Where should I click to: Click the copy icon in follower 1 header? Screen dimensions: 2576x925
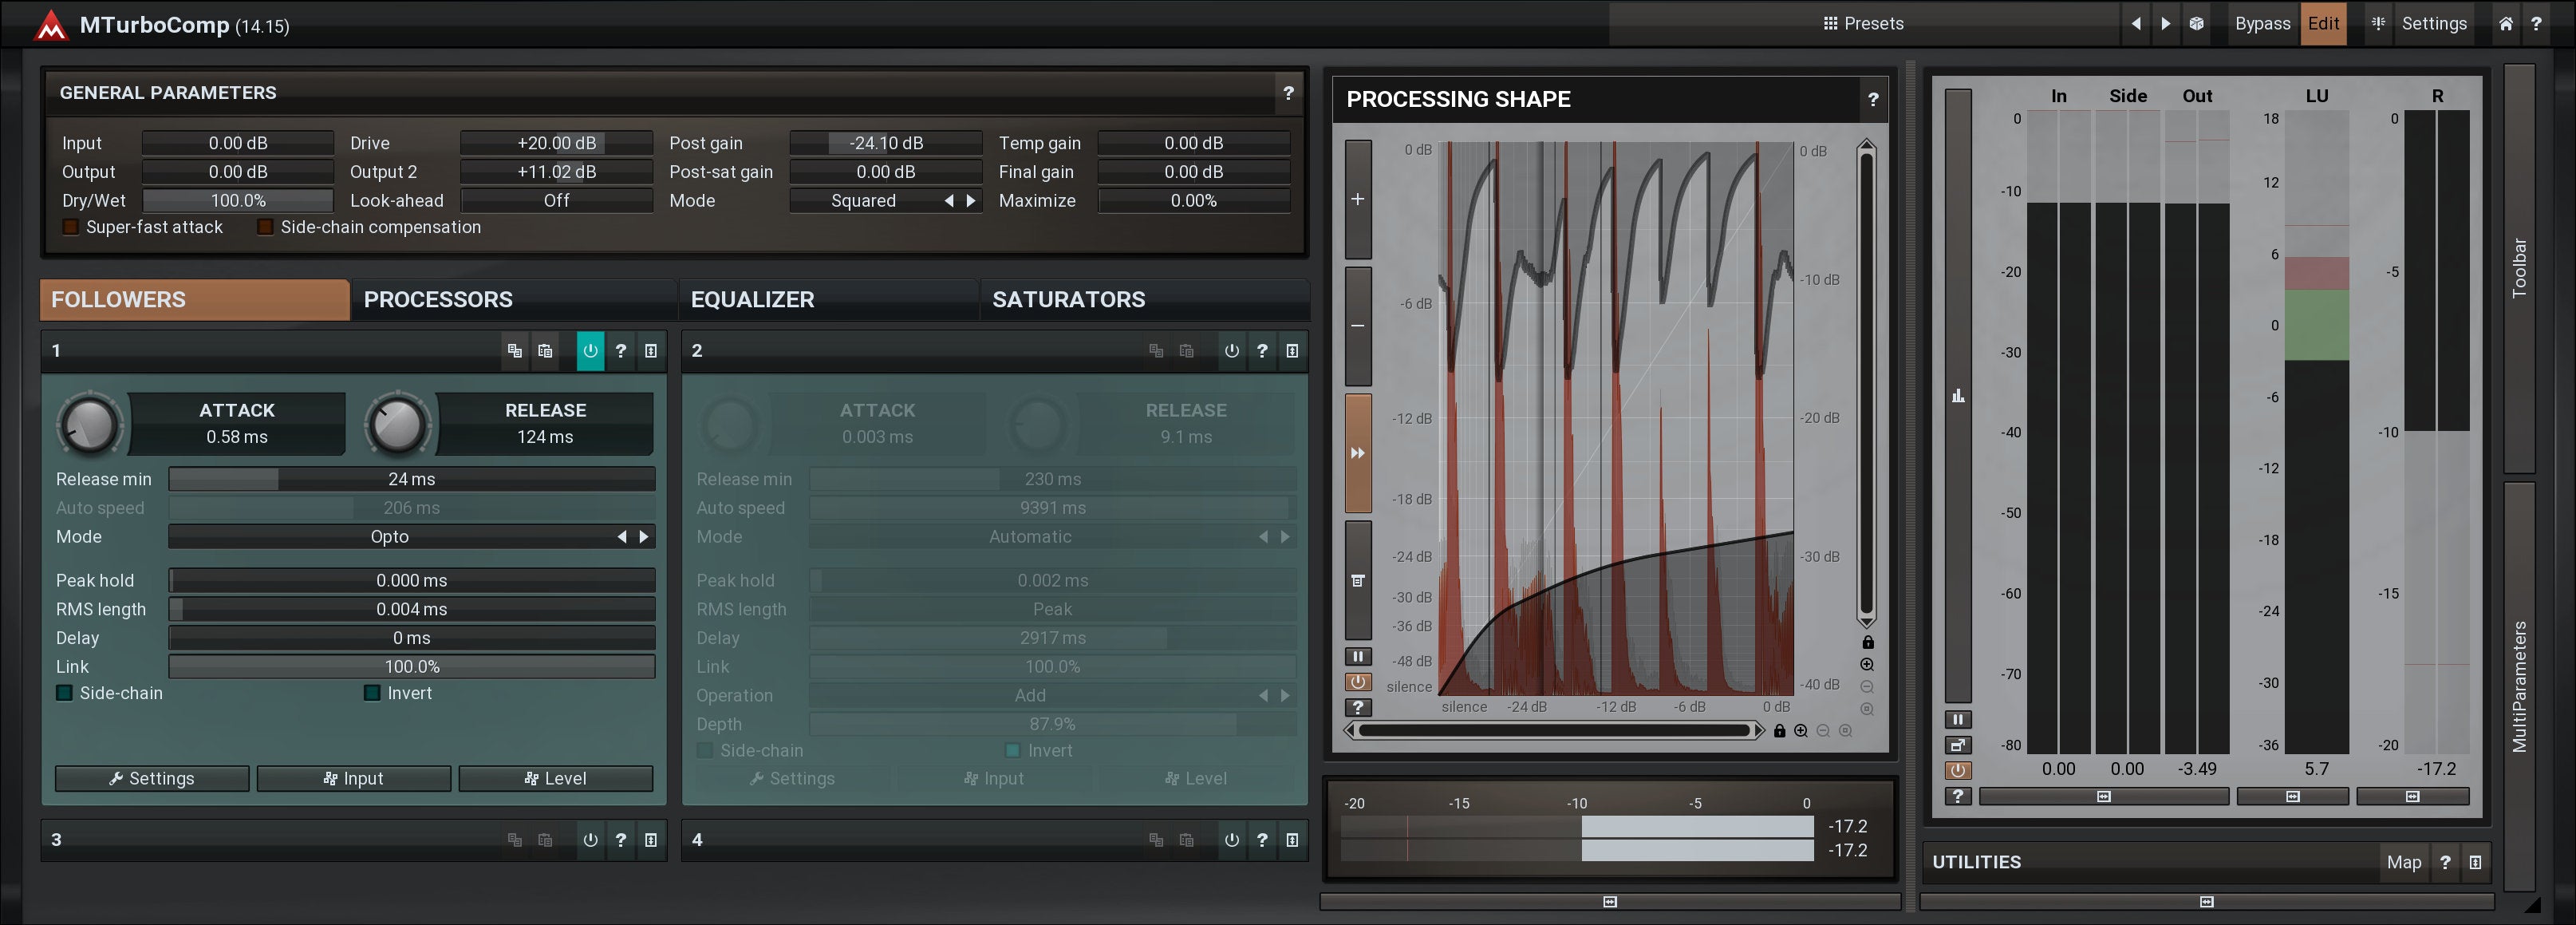(x=515, y=351)
